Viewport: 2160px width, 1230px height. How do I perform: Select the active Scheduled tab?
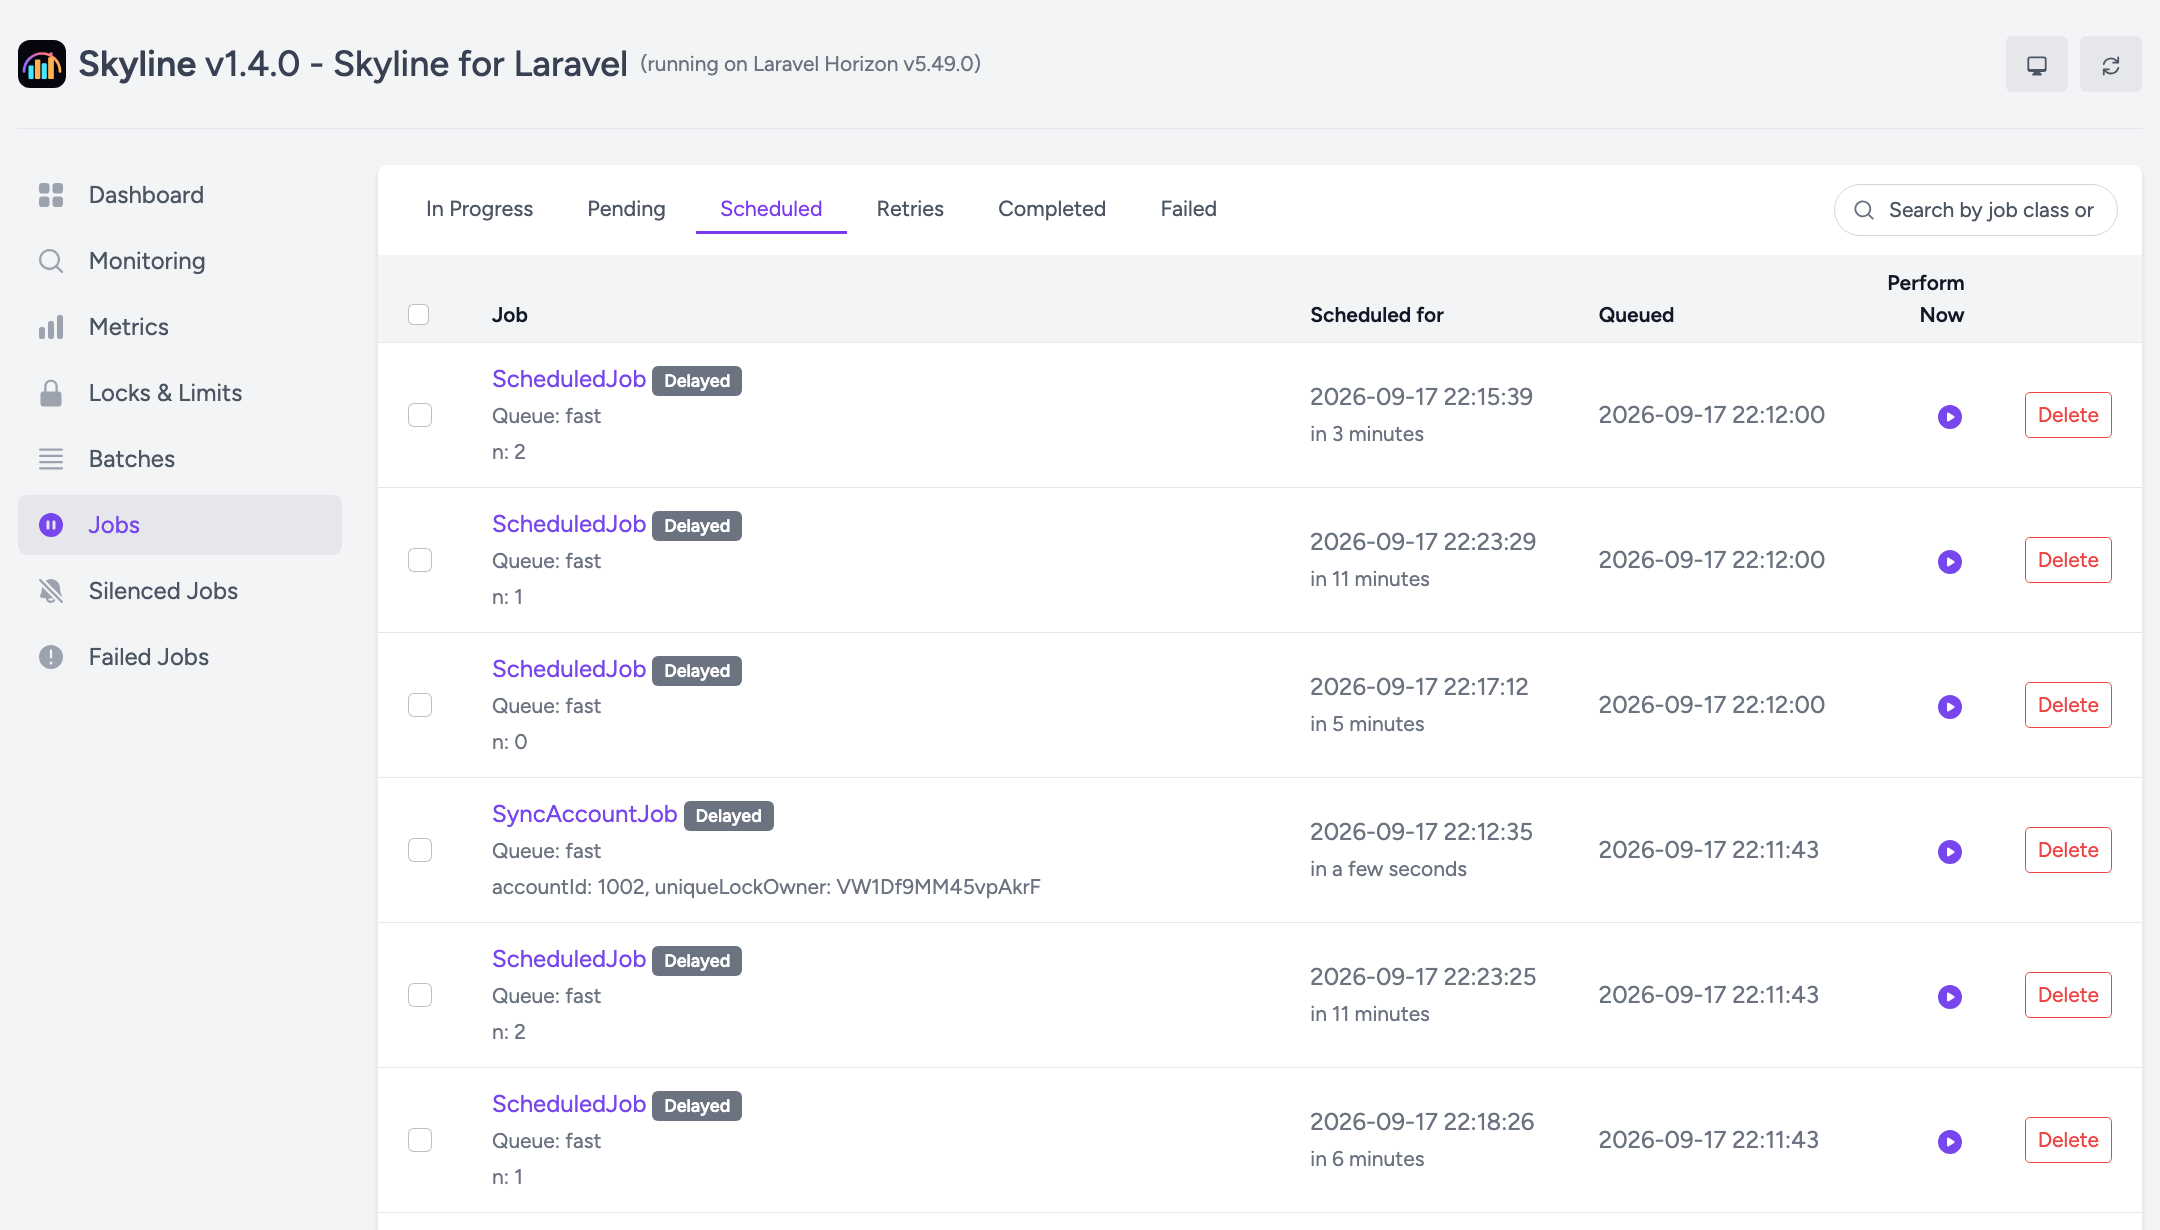click(x=771, y=209)
